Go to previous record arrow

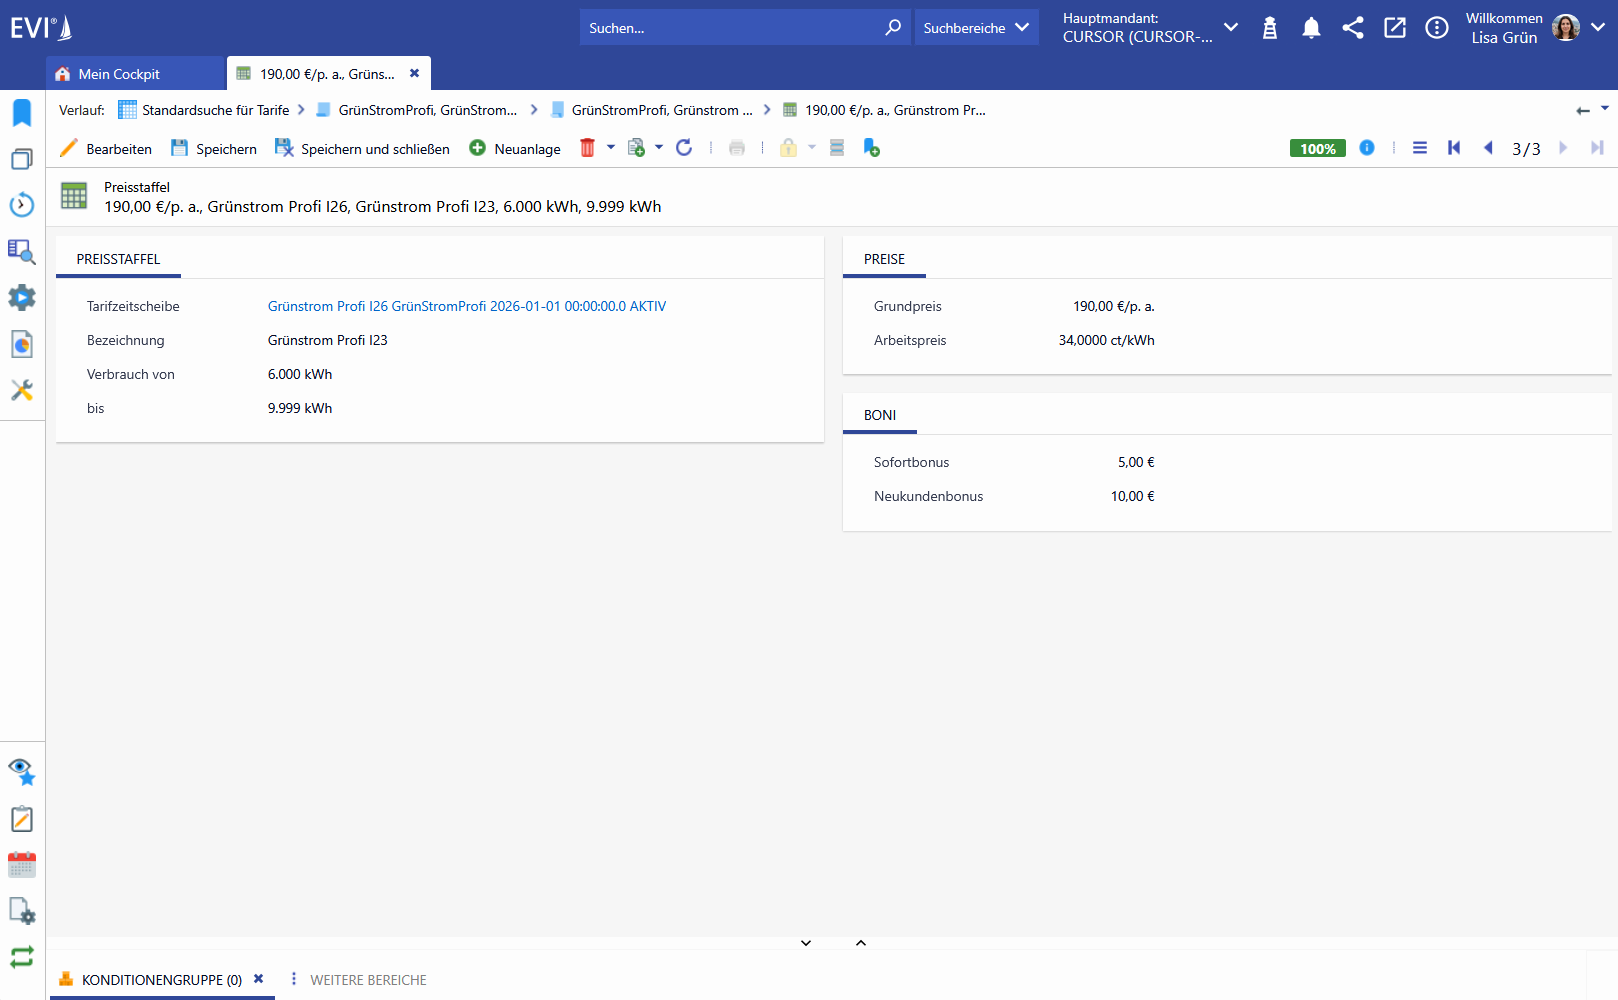click(x=1488, y=148)
